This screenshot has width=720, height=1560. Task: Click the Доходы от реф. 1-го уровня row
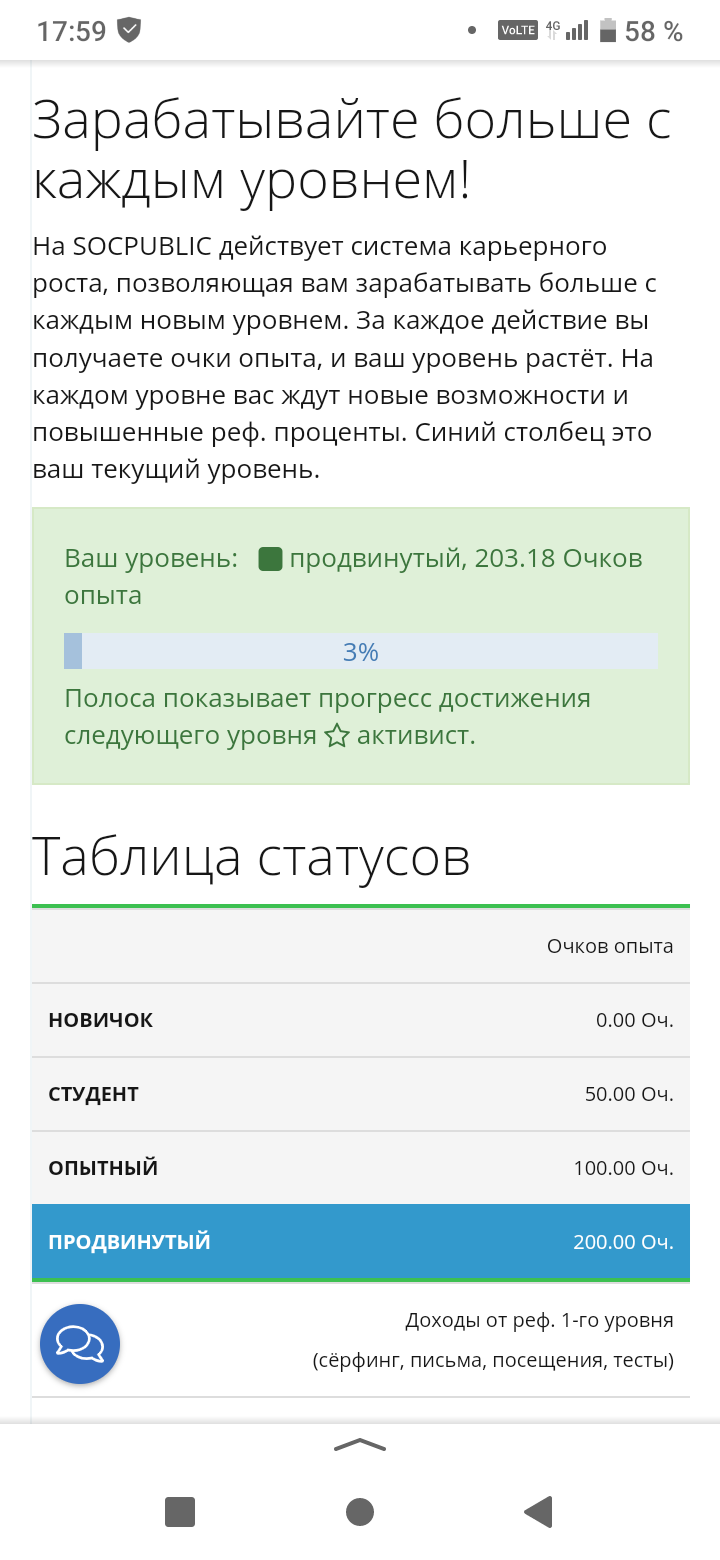pyautogui.click(x=361, y=1340)
